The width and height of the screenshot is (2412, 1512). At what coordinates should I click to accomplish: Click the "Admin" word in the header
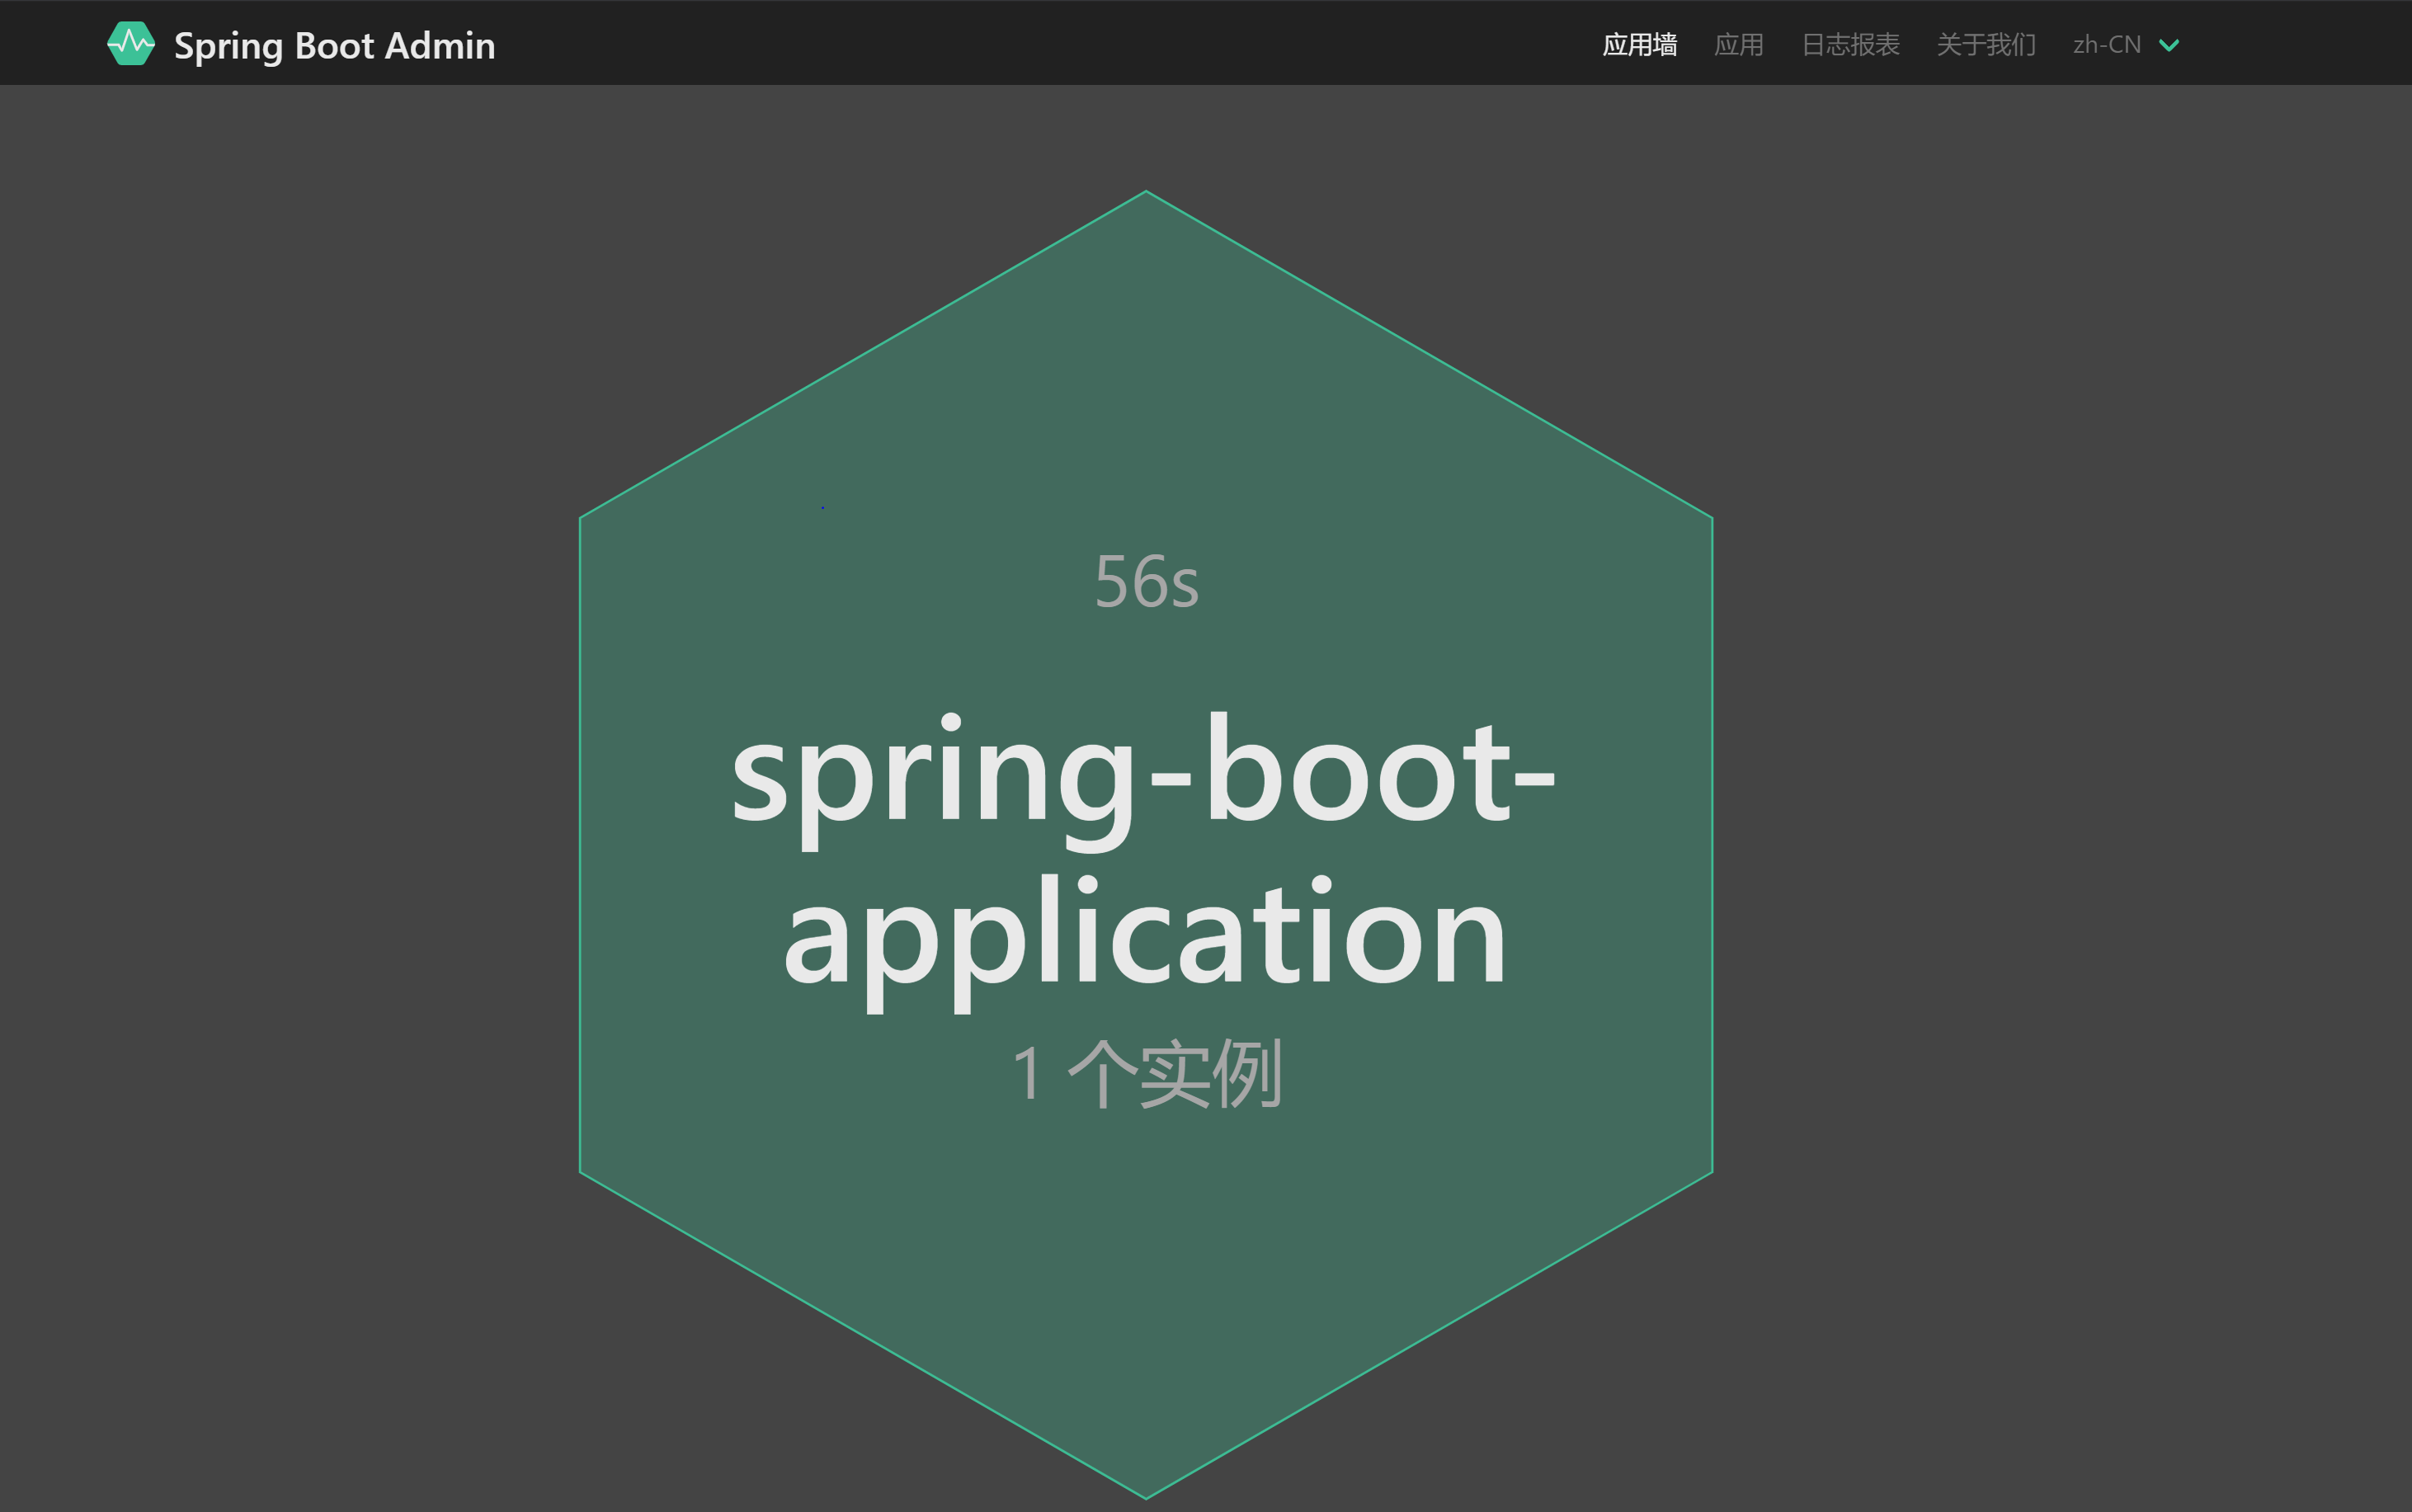click(x=440, y=46)
